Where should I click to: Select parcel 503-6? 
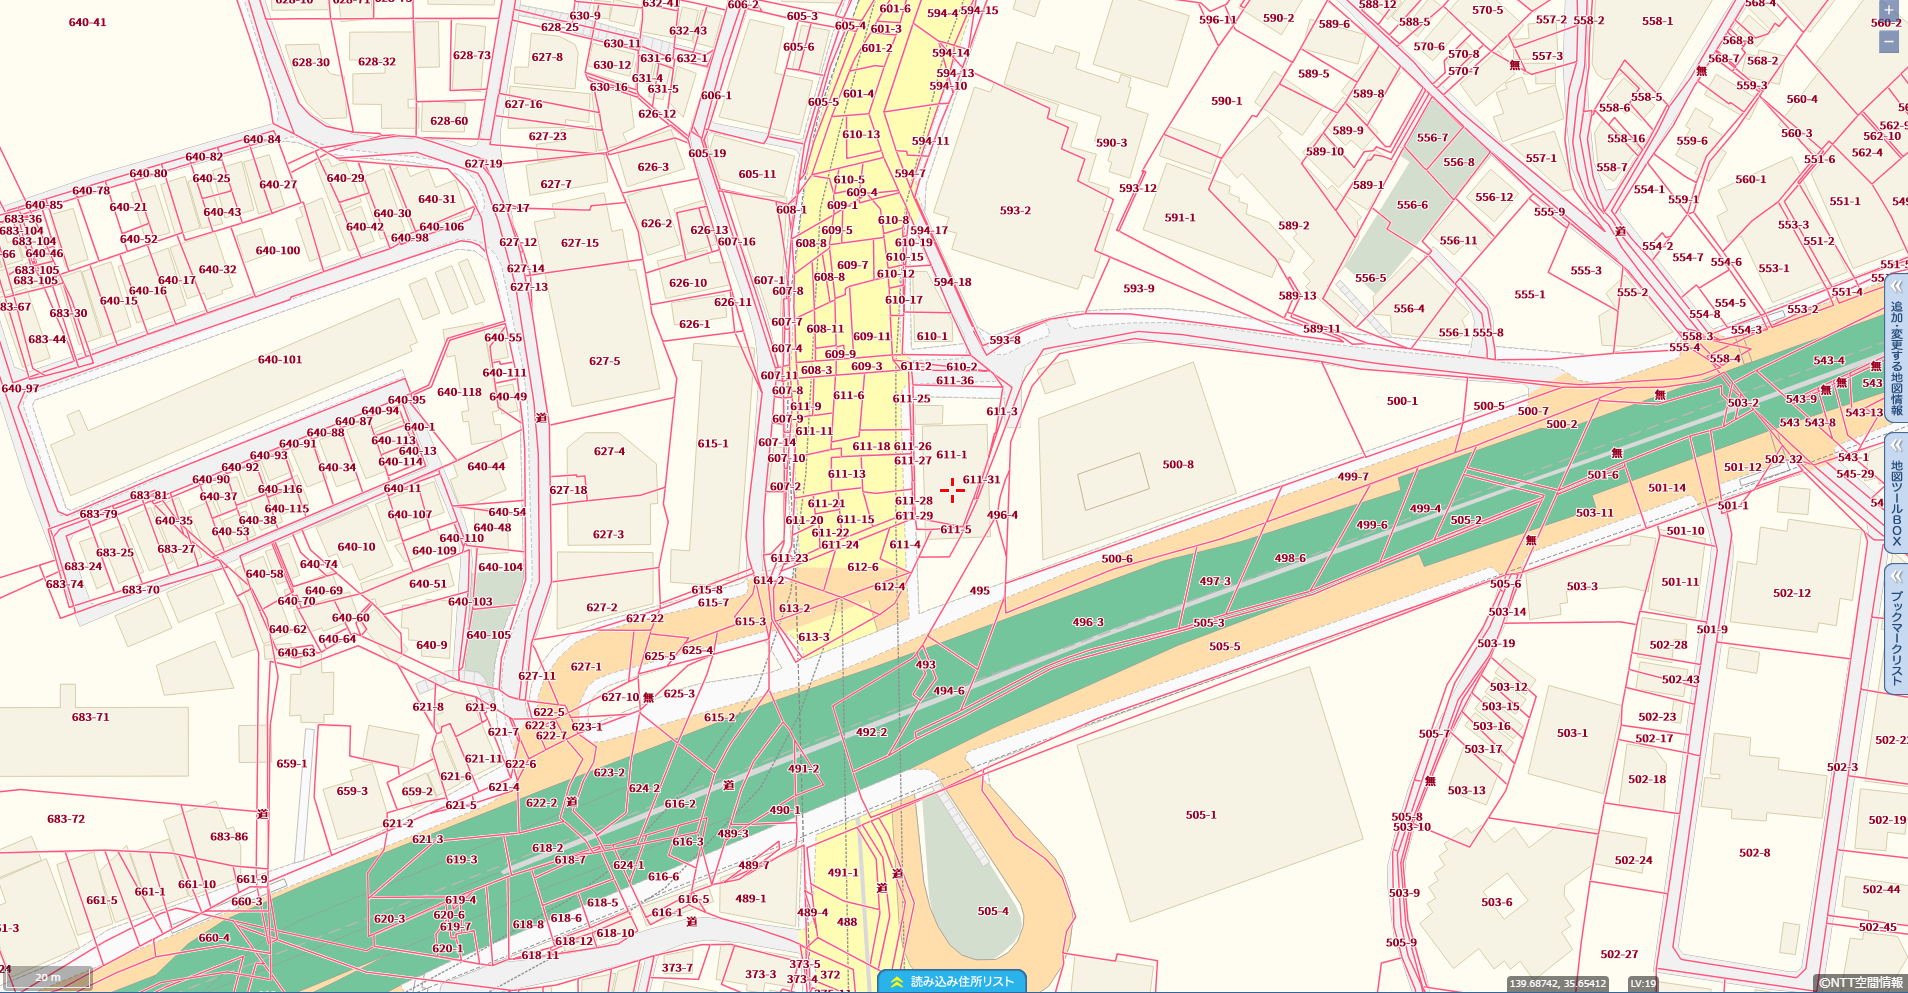click(1497, 902)
